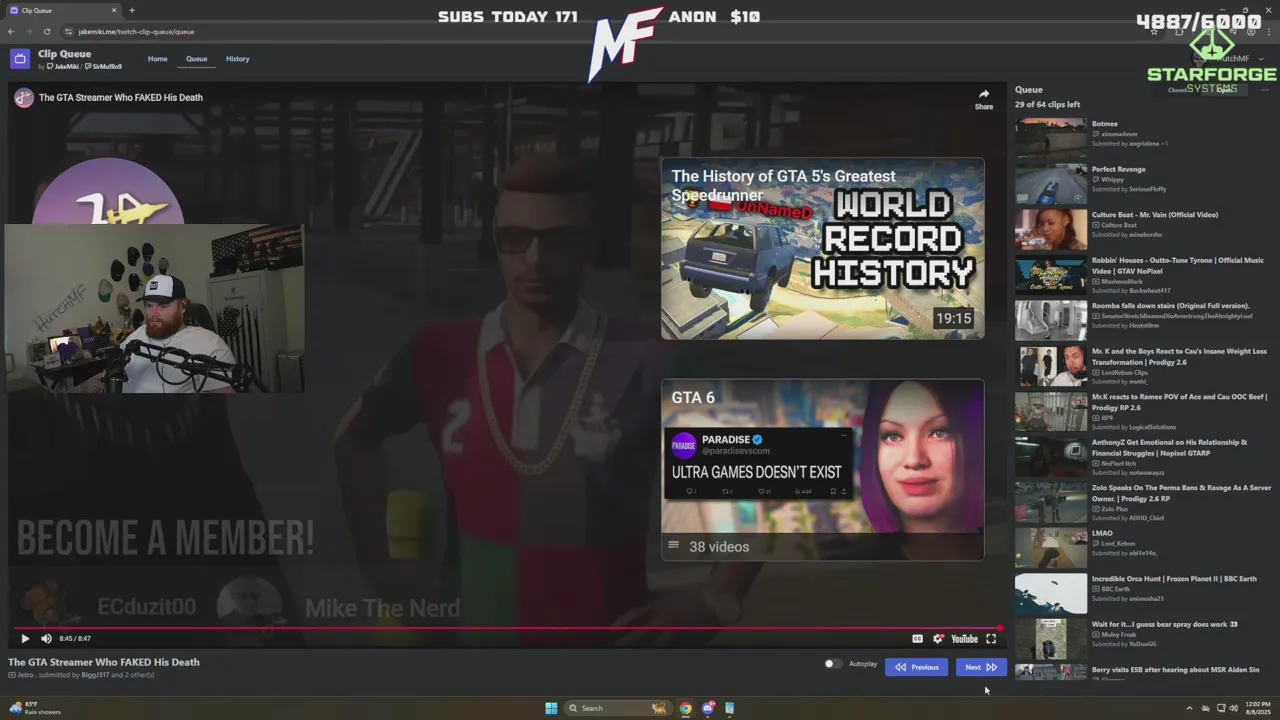Click the '29 of 64 clips left' text
The image size is (1280, 720).
click(1047, 104)
